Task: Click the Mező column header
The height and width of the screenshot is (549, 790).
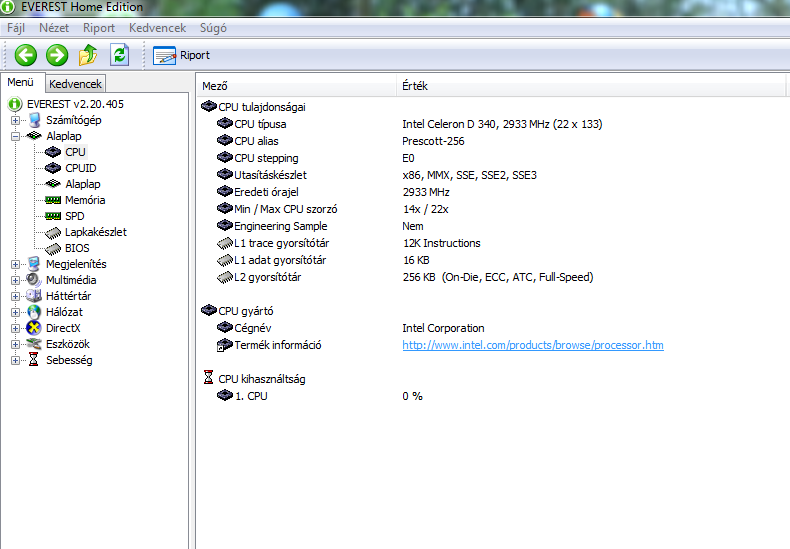Action: pos(296,86)
